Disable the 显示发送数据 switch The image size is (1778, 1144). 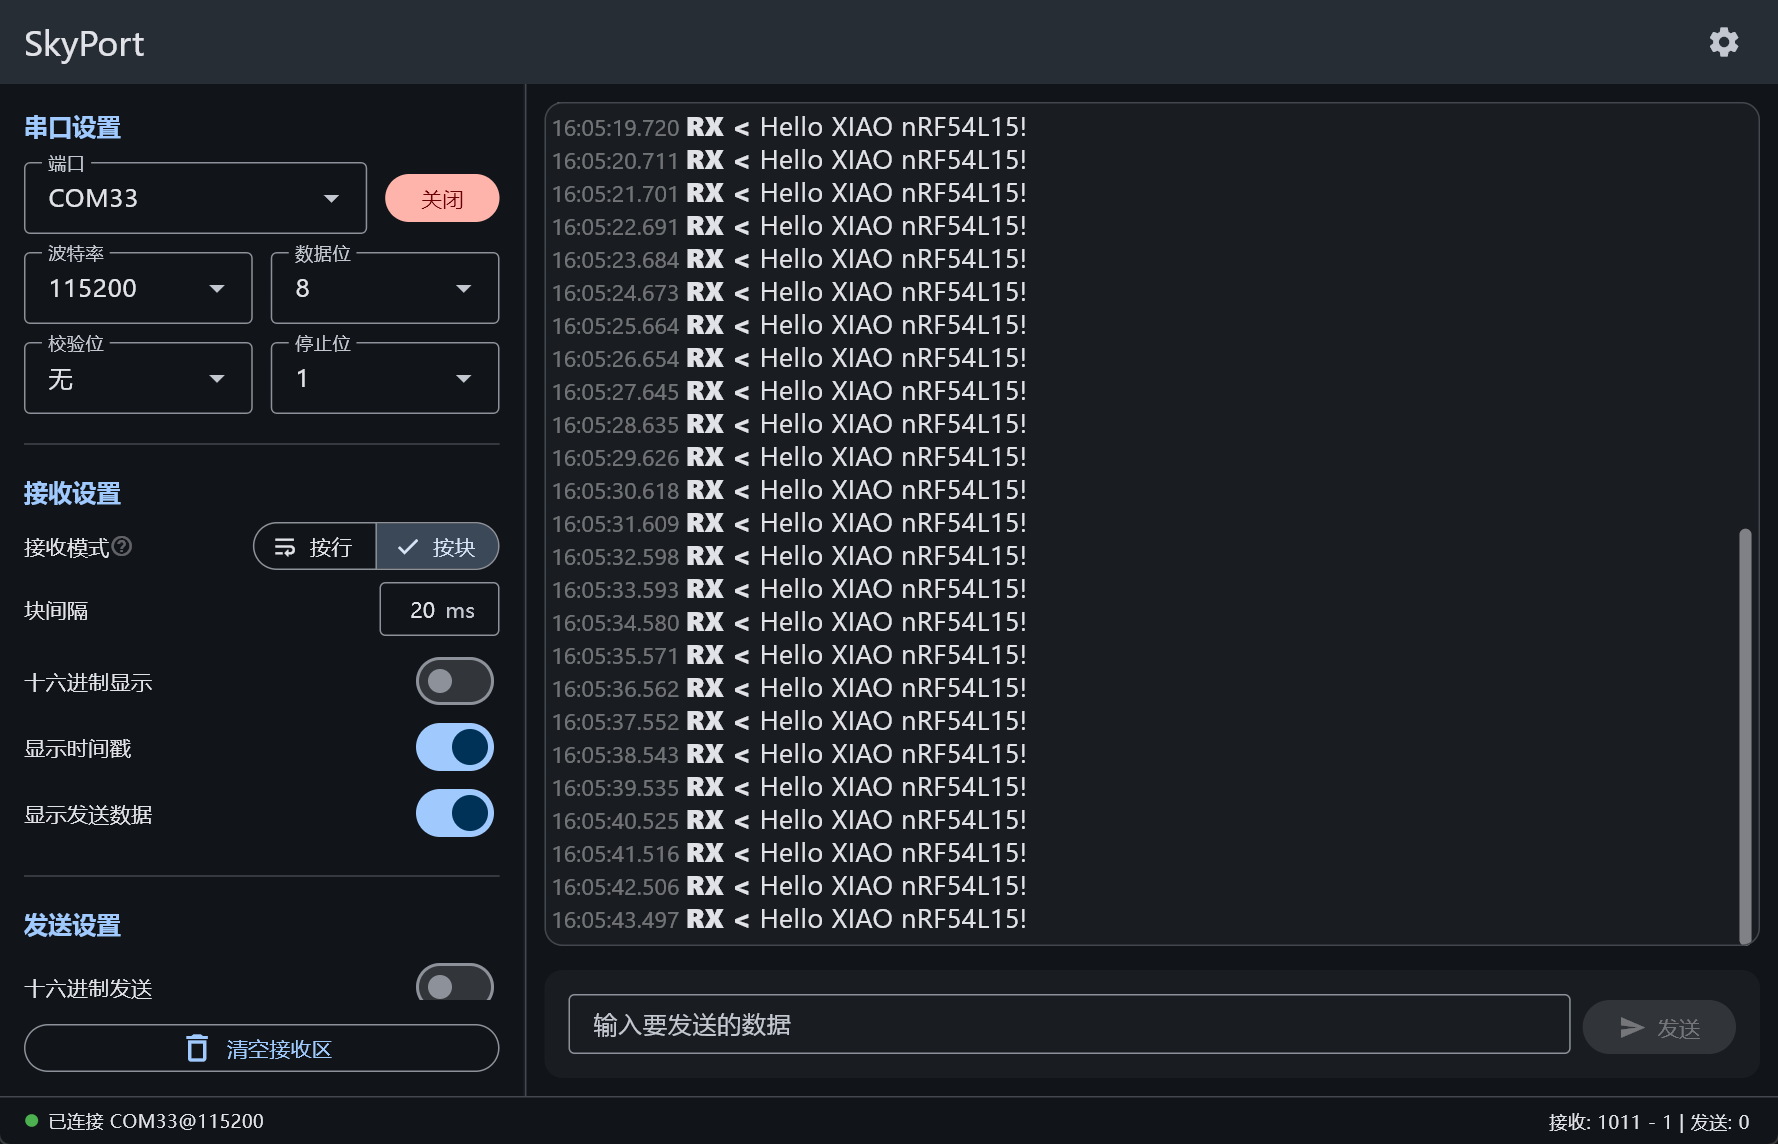454,813
